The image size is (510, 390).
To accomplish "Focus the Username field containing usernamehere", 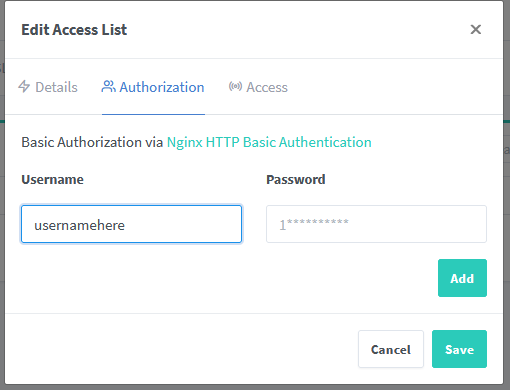I will pos(131,224).
